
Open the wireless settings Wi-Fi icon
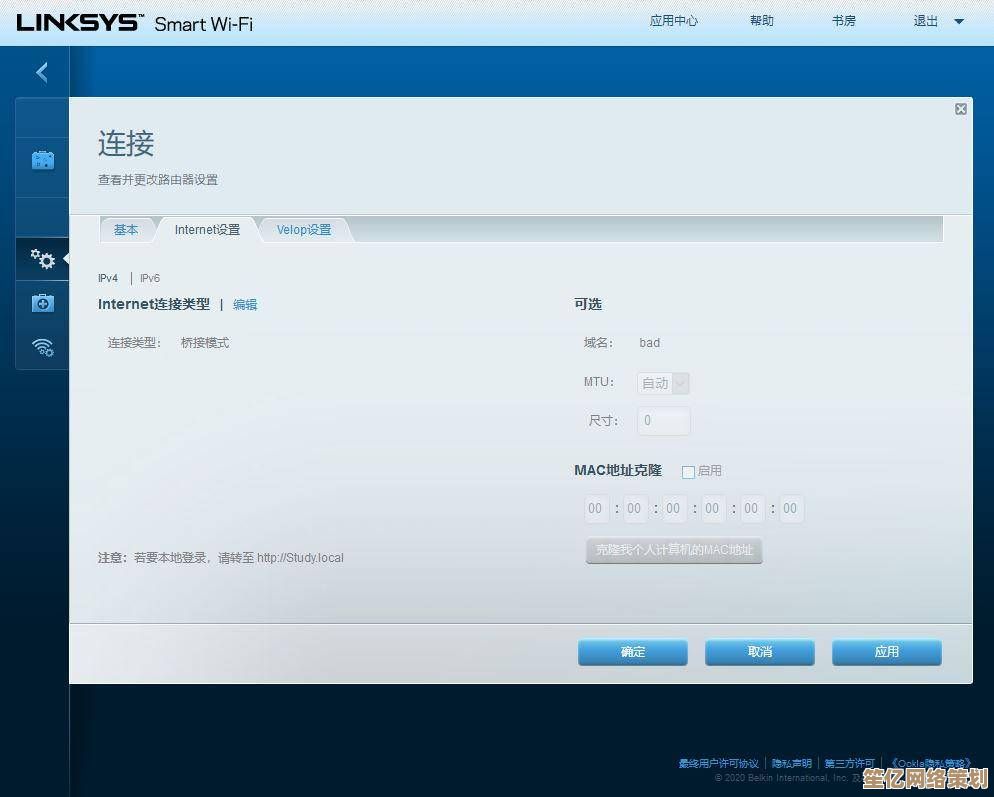pyautogui.click(x=43, y=347)
